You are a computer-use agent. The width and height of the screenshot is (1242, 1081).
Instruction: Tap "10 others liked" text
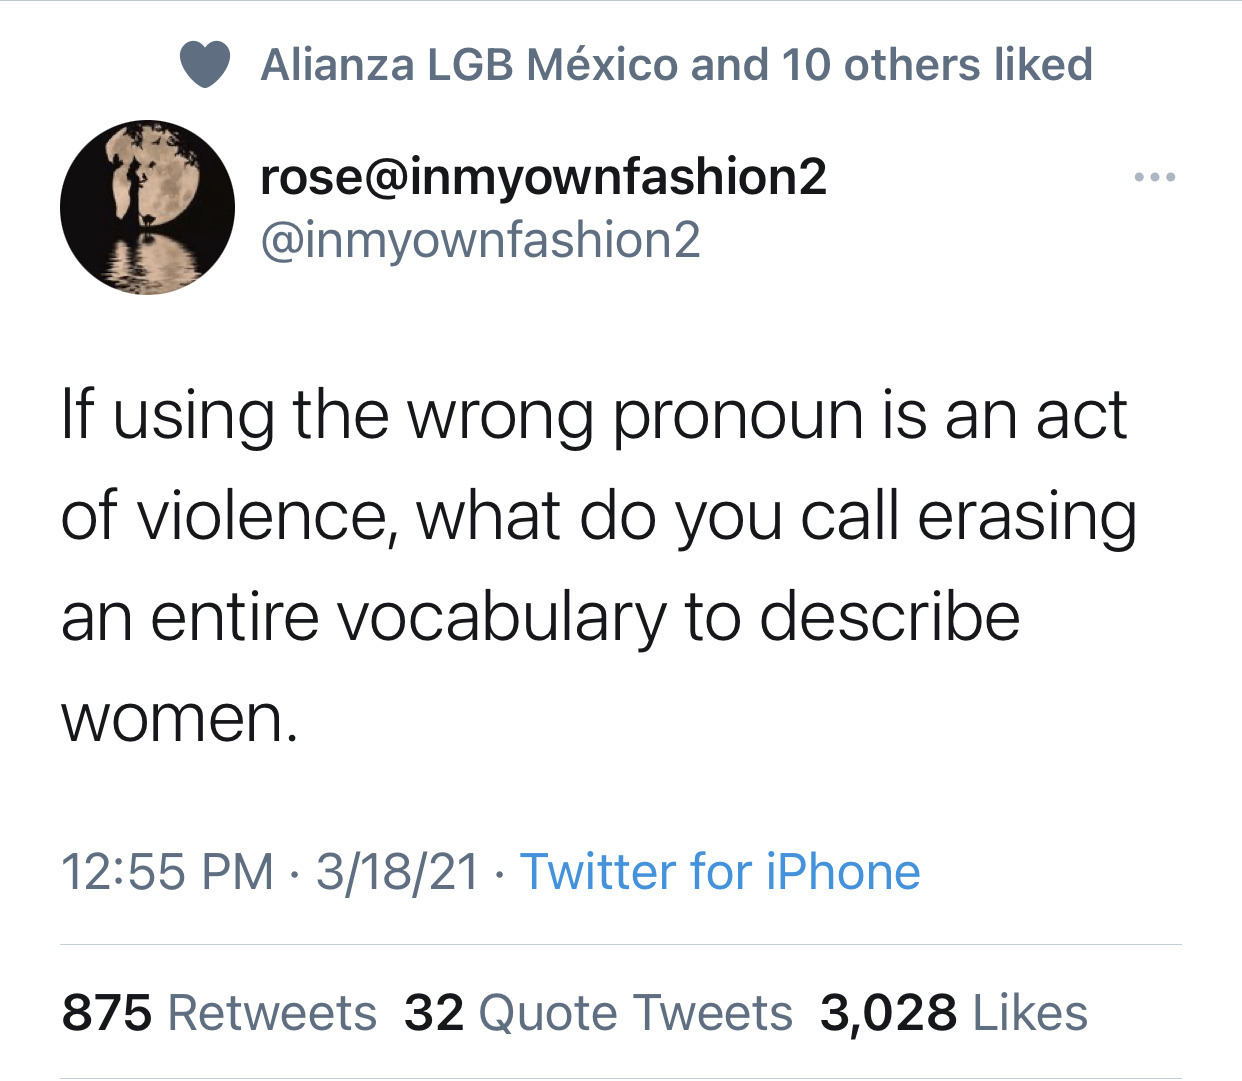click(x=937, y=66)
